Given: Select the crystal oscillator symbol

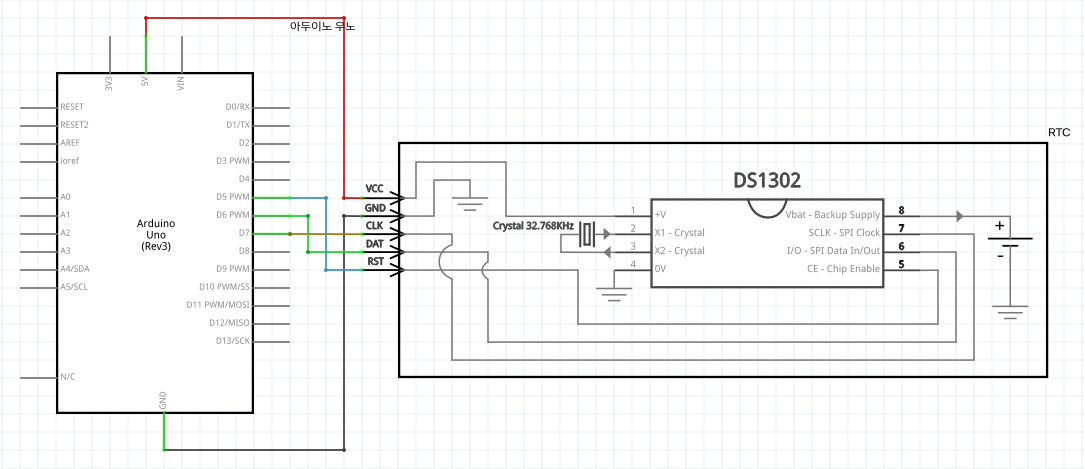Looking at the screenshot, I should [587, 234].
